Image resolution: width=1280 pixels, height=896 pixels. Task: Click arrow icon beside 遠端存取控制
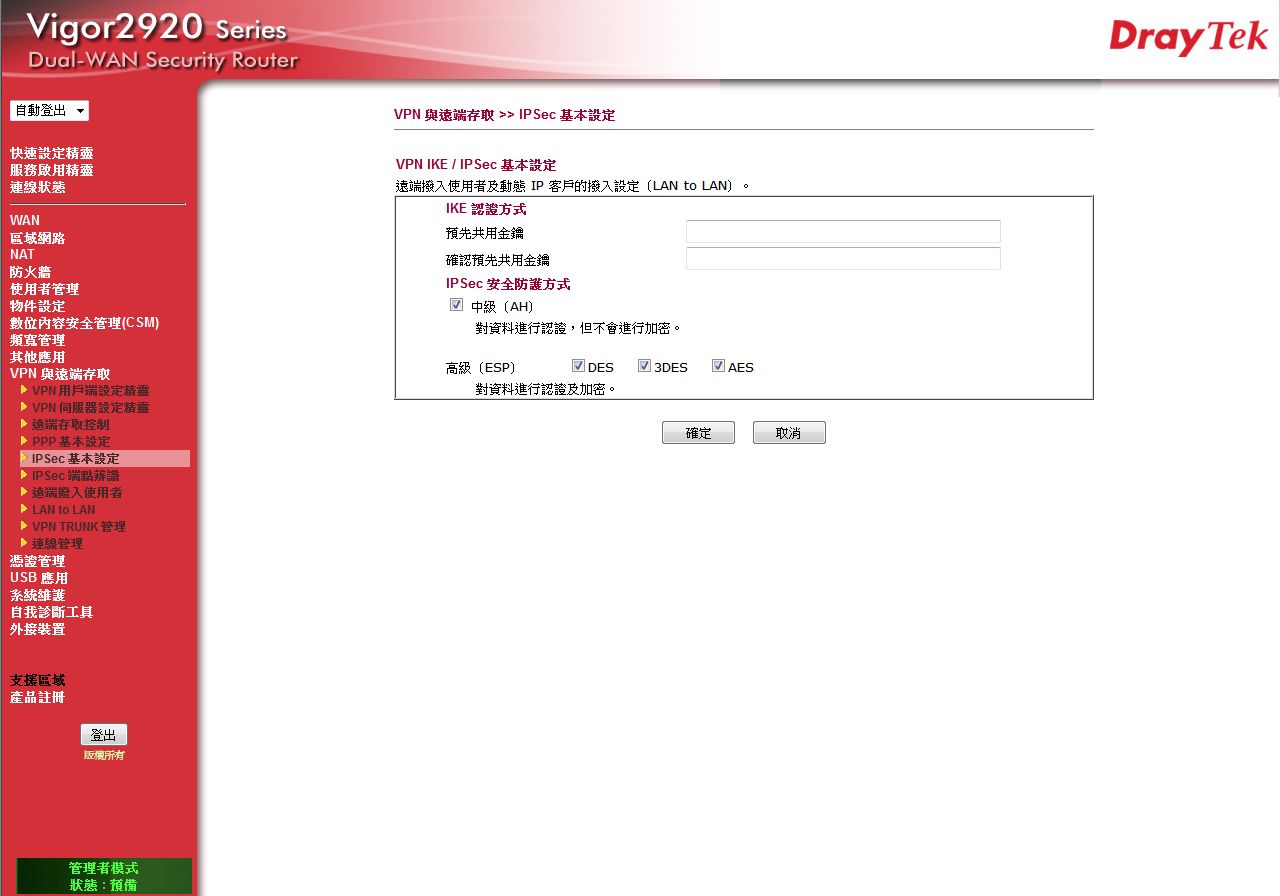click(24, 424)
